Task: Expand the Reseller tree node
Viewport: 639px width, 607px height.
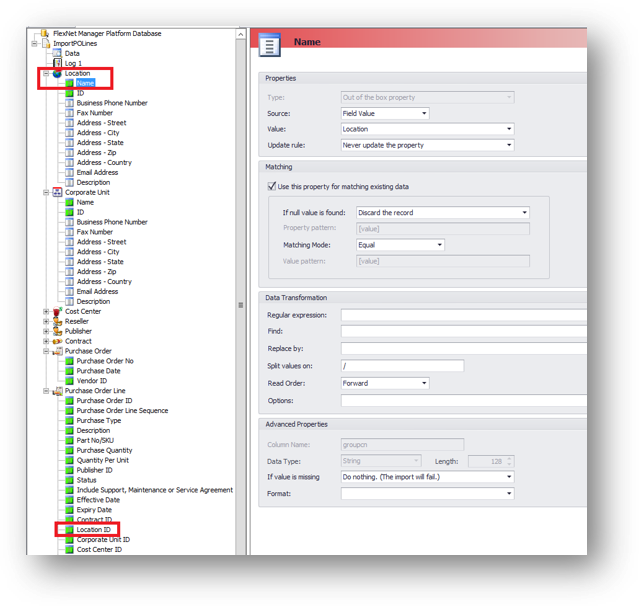Action: point(46,321)
